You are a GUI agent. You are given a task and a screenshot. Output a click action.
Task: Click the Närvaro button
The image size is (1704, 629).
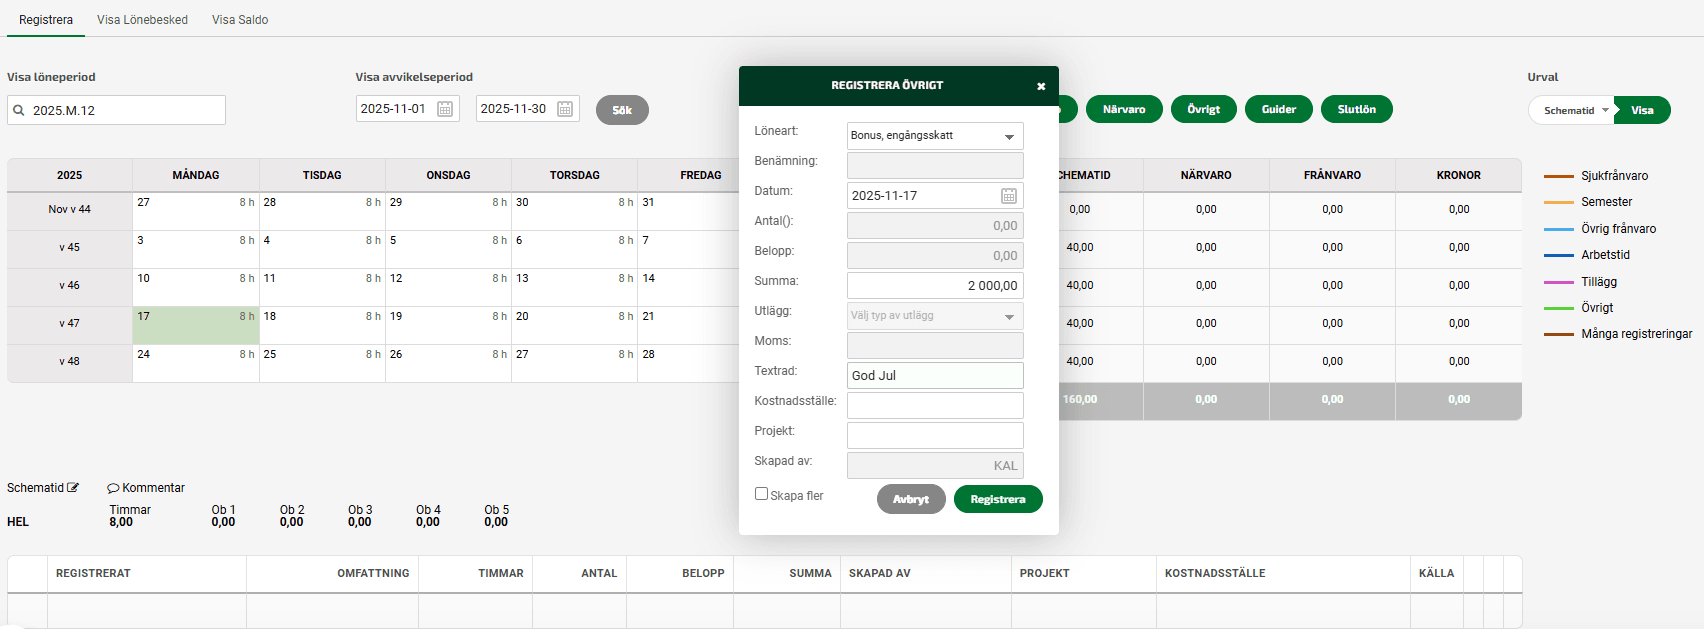coord(1123,109)
